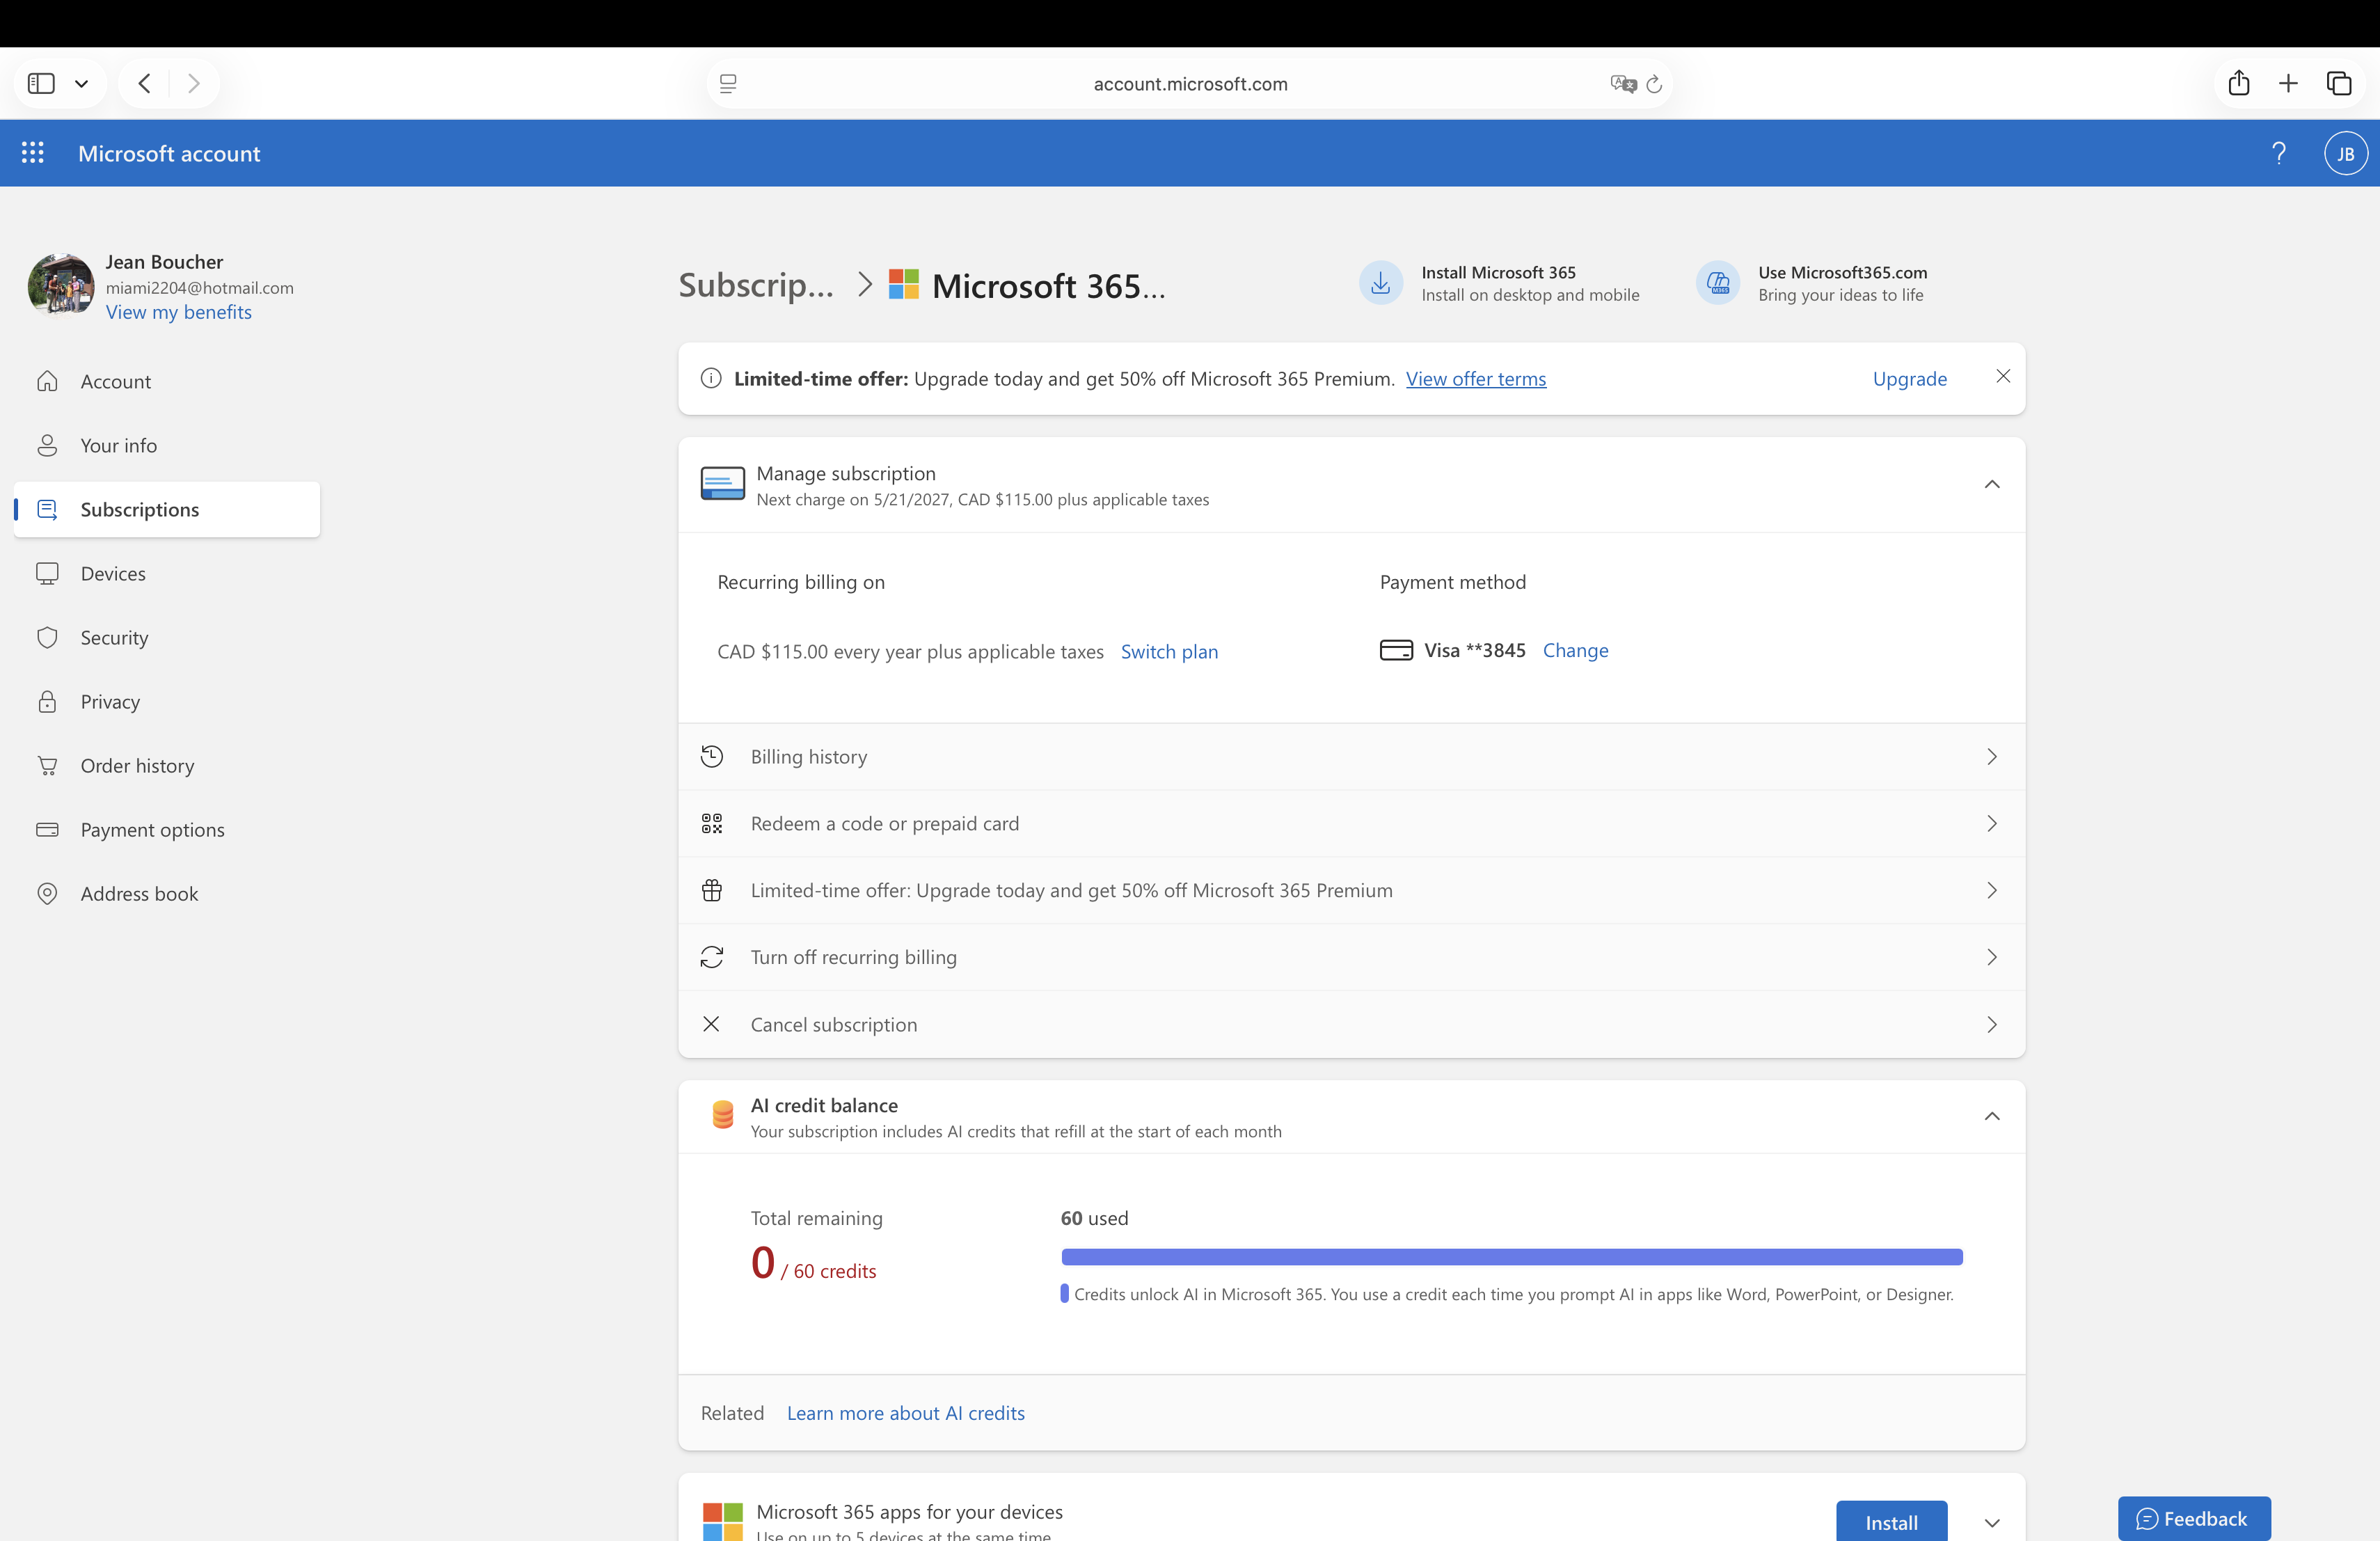Open Redeem a code or prepaid card
2380x1541 pixels.
coord(1352,824)
